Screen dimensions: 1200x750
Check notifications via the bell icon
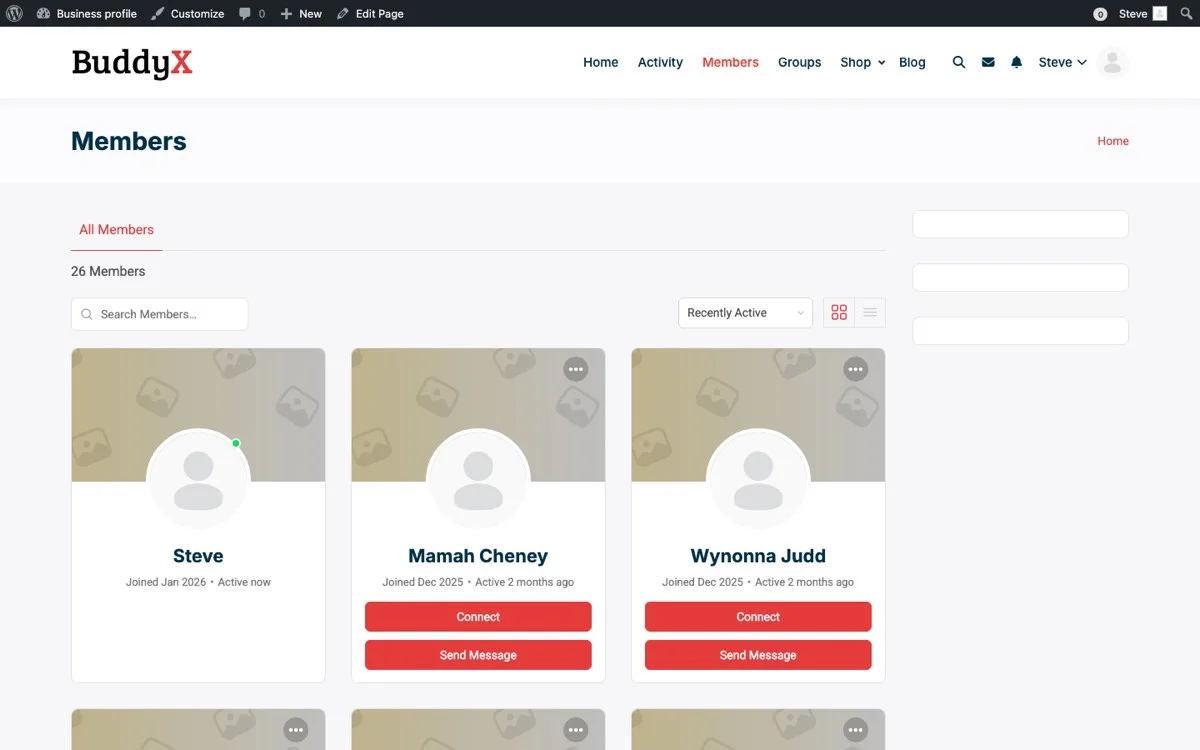[x=1016, y=62]
